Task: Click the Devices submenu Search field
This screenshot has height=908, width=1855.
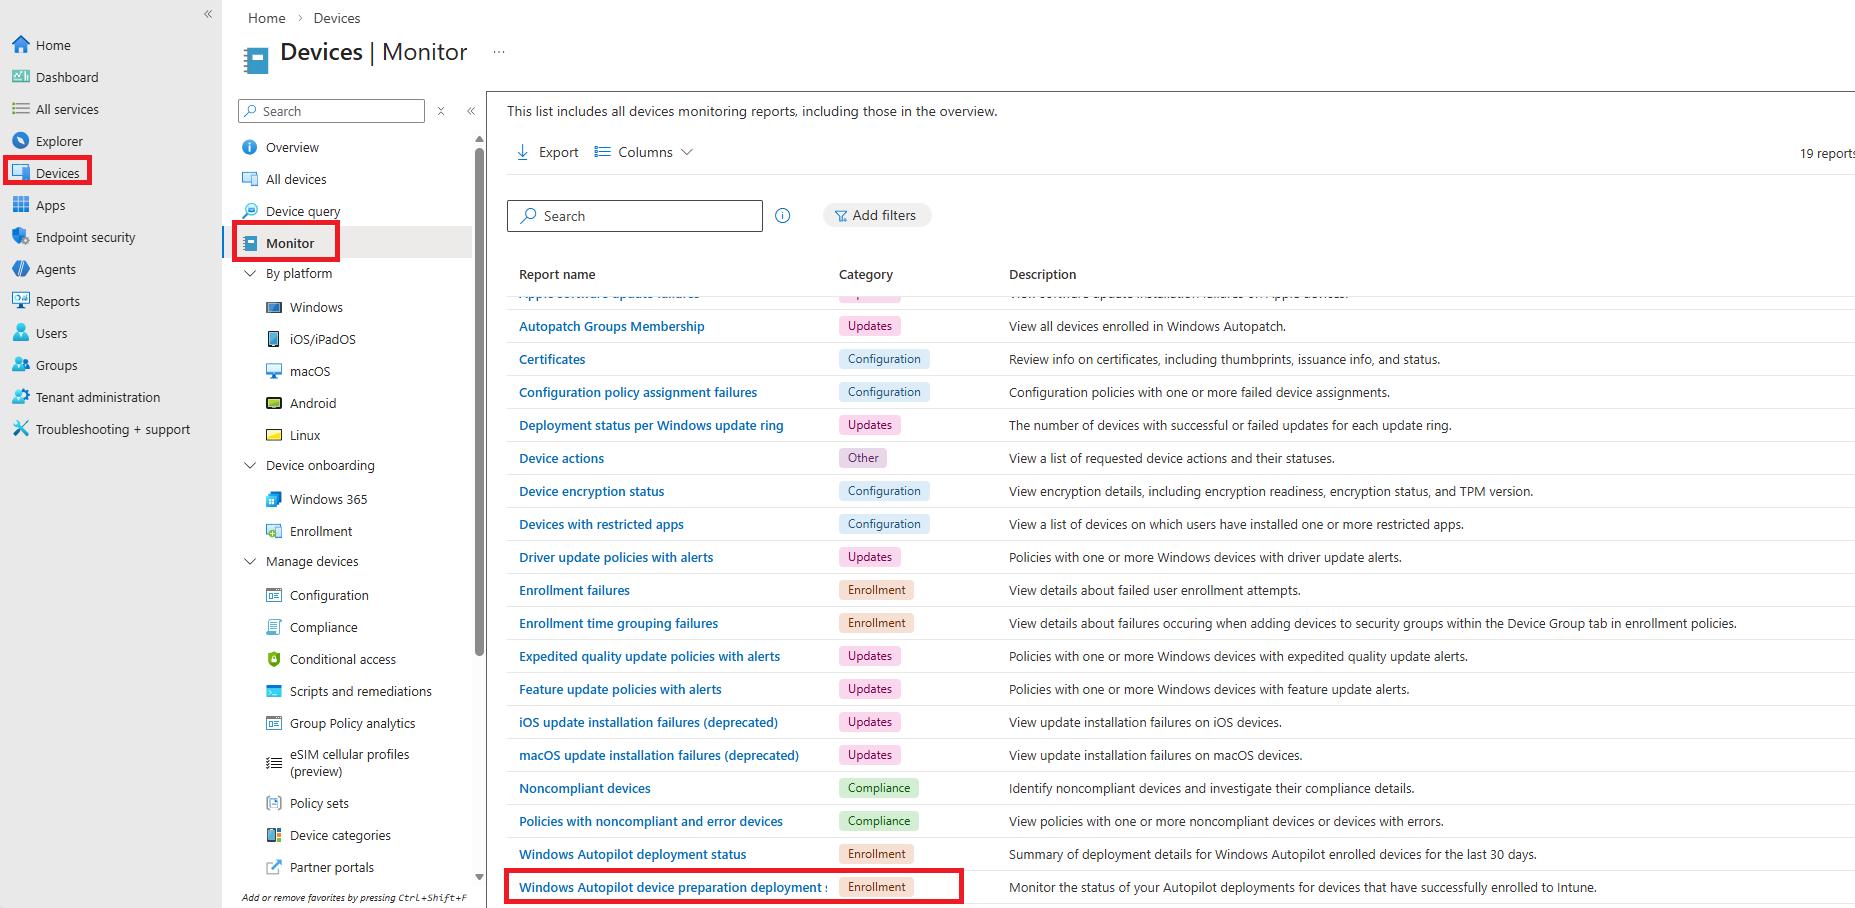Action: [x=331, y=111]
